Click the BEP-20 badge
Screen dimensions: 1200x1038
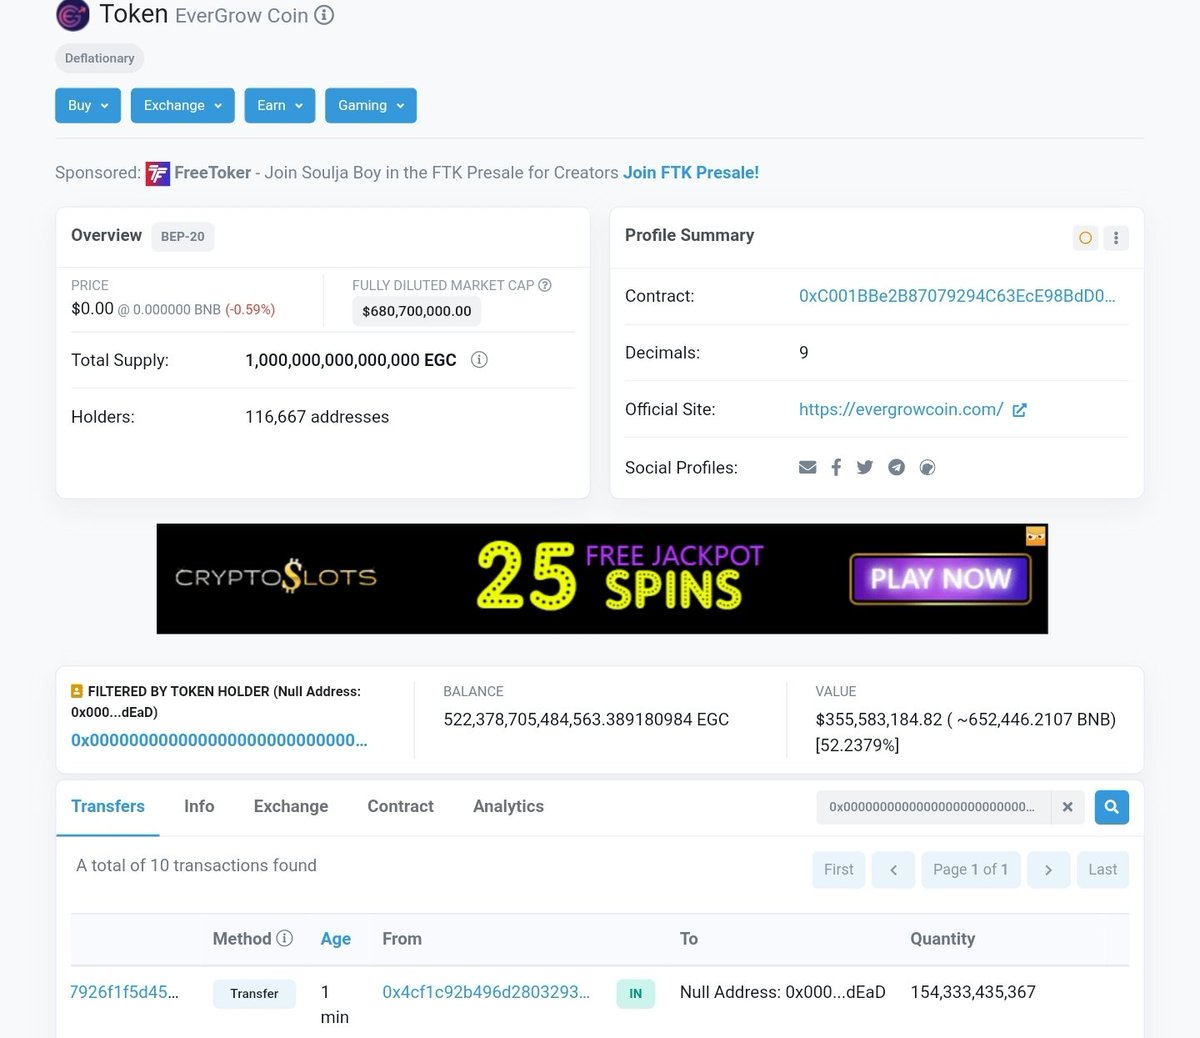[x=183, y=237]
